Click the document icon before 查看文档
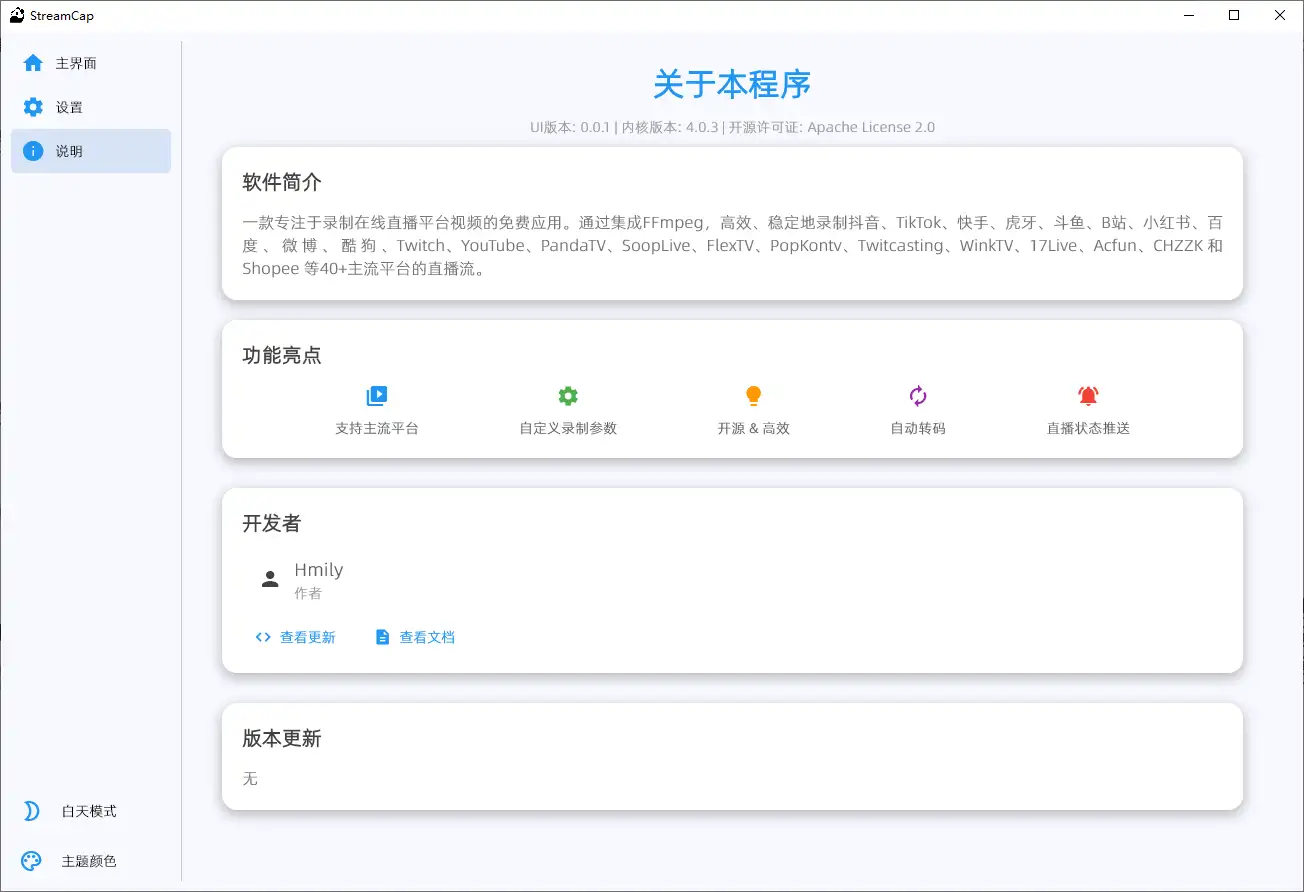Screen dimensions: 1304x892 coord(383,636)
